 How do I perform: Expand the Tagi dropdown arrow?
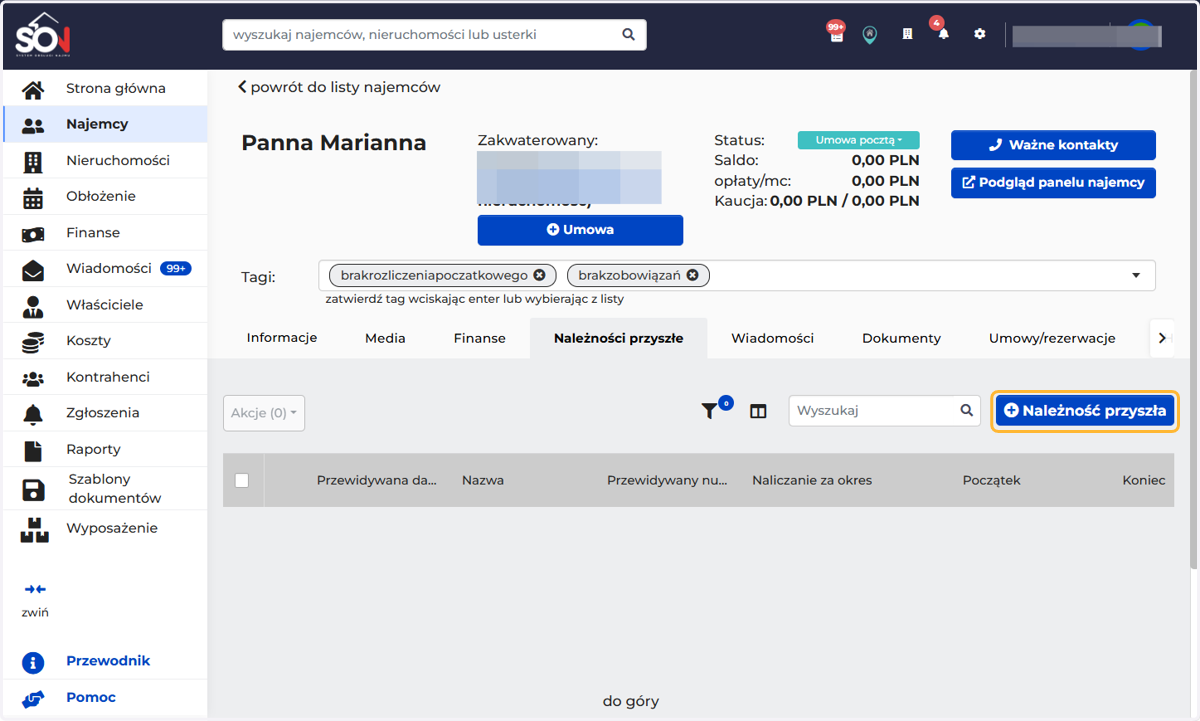(x=1136, y=275)
